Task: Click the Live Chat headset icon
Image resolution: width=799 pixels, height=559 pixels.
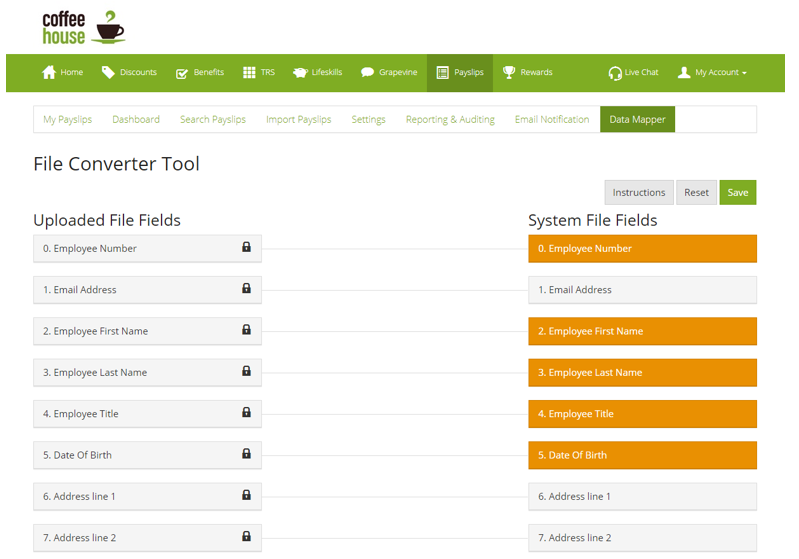Action: tap(615, 73)
